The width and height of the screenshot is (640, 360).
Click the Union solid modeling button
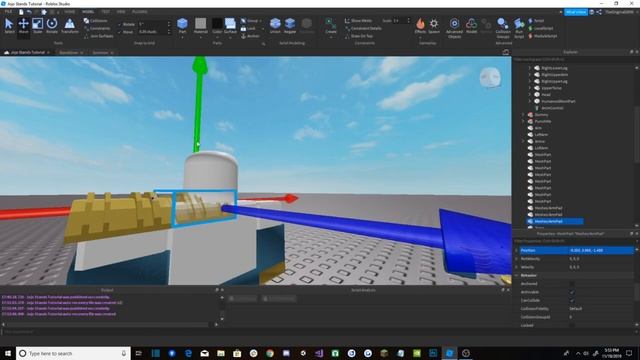pyautogui.click(x=275, y=25)
